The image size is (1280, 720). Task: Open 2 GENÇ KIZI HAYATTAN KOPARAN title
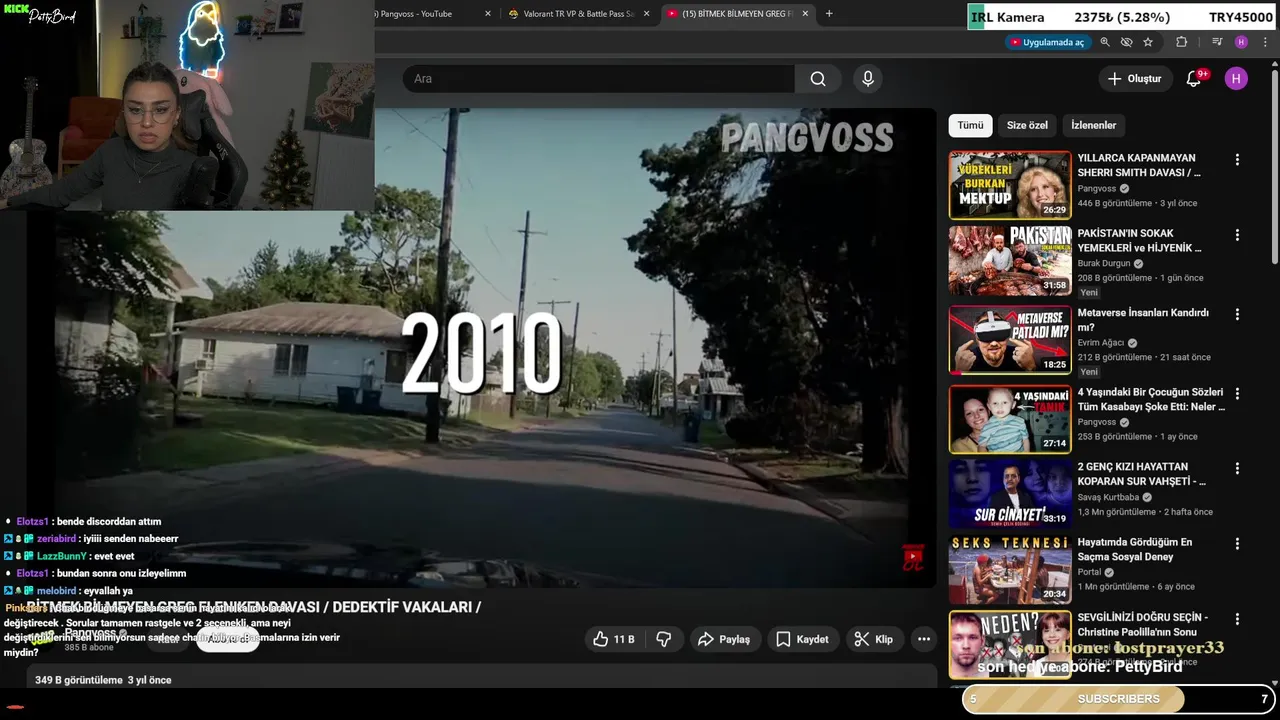1141,474
